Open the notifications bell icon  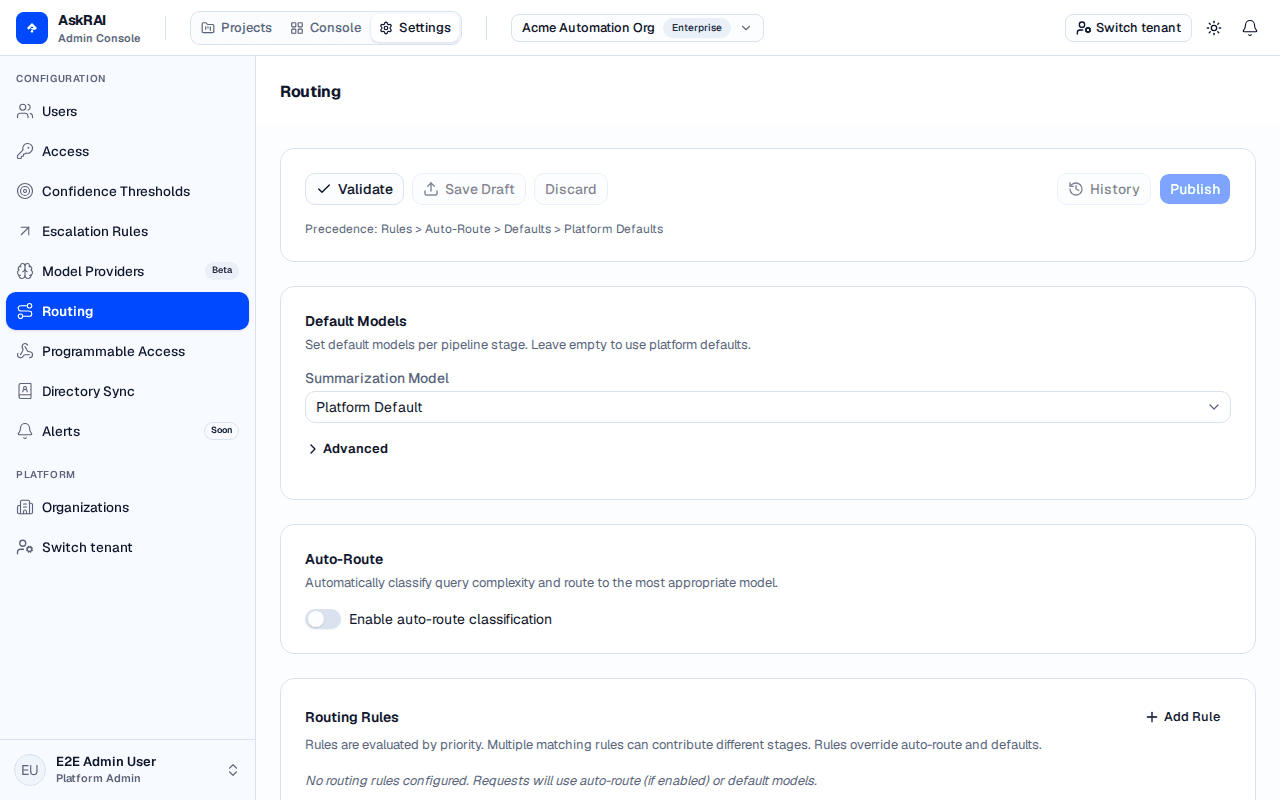tap(1250, 28)
